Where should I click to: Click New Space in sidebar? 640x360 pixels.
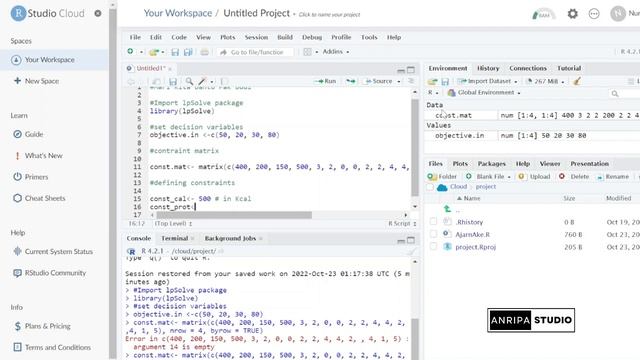coord(37,81)
